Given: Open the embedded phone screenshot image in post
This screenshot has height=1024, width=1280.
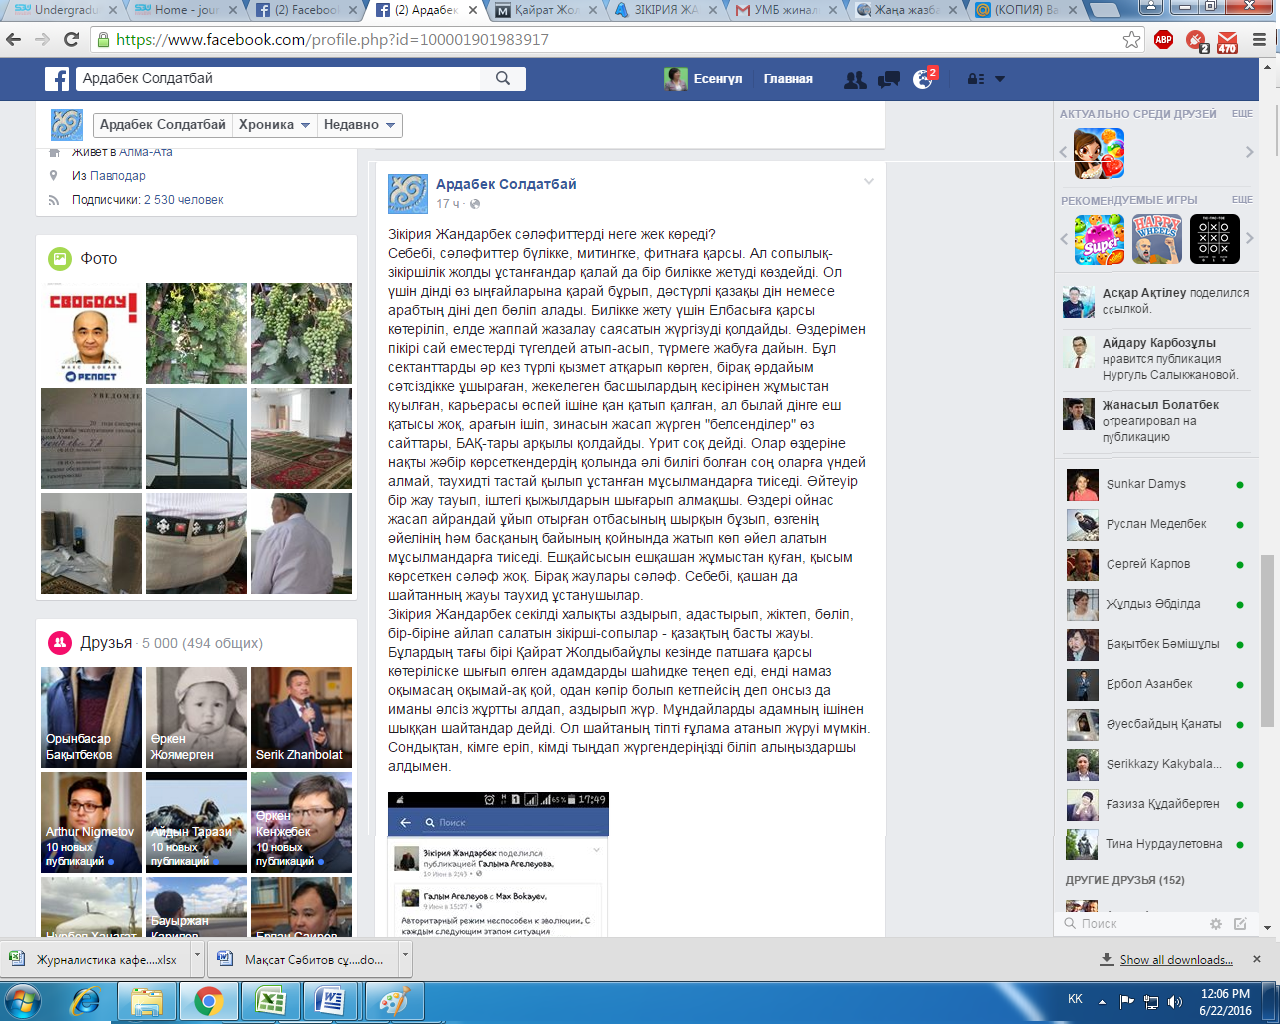Looking at the screenshot, I should pyautogui.click(x=498, y=864).
